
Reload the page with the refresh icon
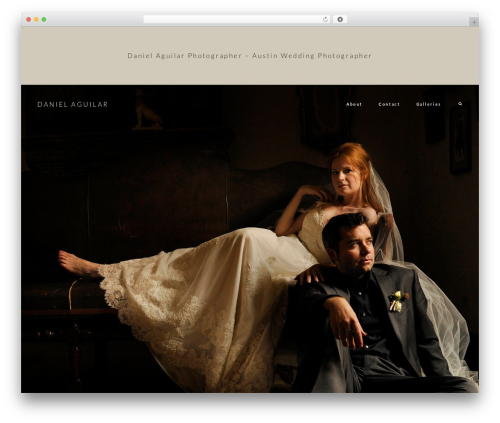(325, 20)
